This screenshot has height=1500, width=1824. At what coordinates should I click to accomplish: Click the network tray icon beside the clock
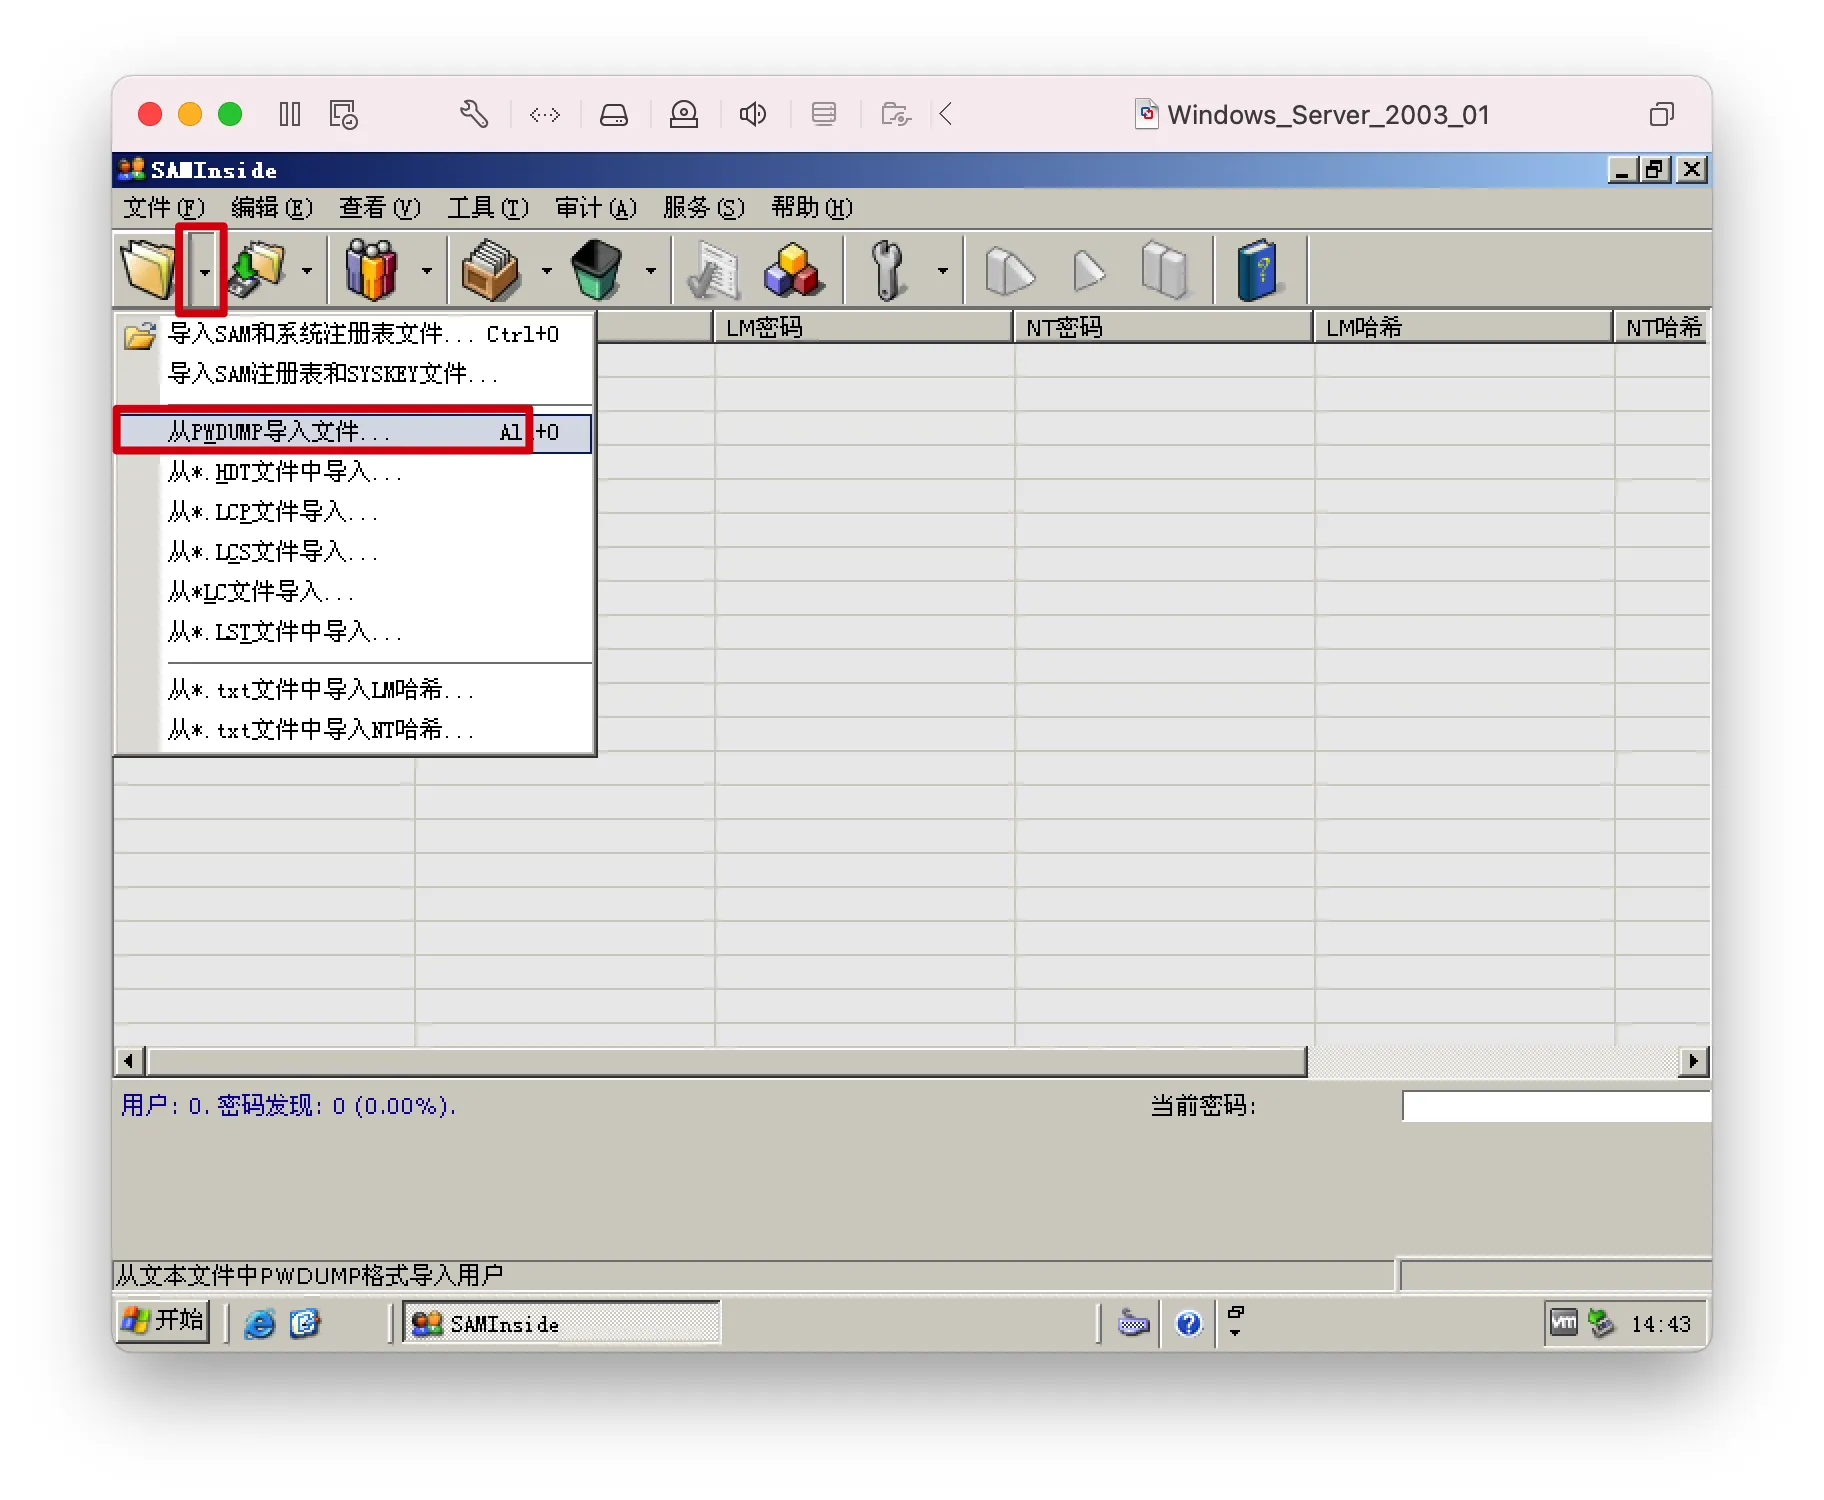[x=1602, y=1323]
